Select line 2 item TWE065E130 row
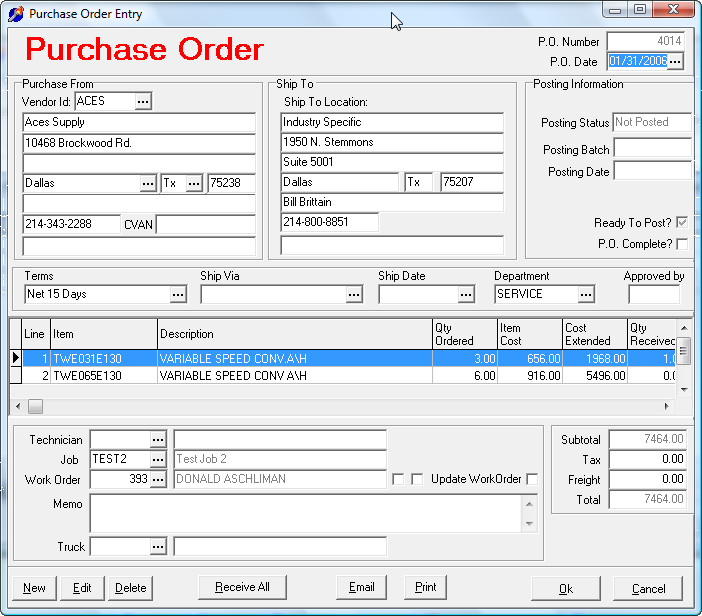Viewport: 702px width, 616px height. [x=342, y=376]
